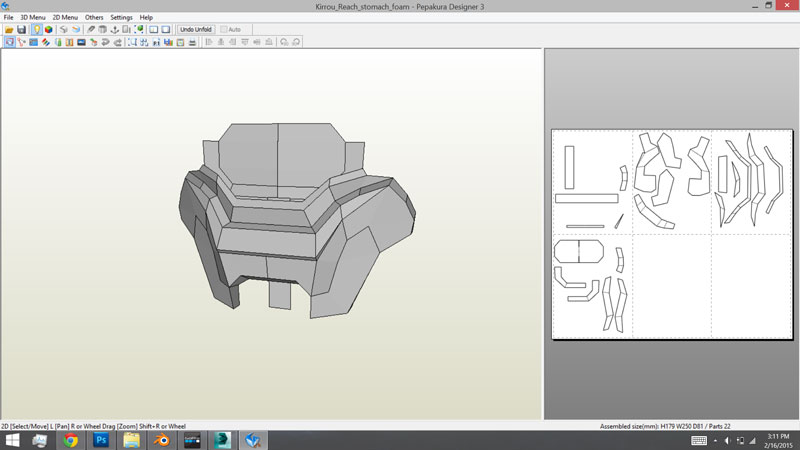Switch to the single-pane window layout icon

click(x=166, y=30)
